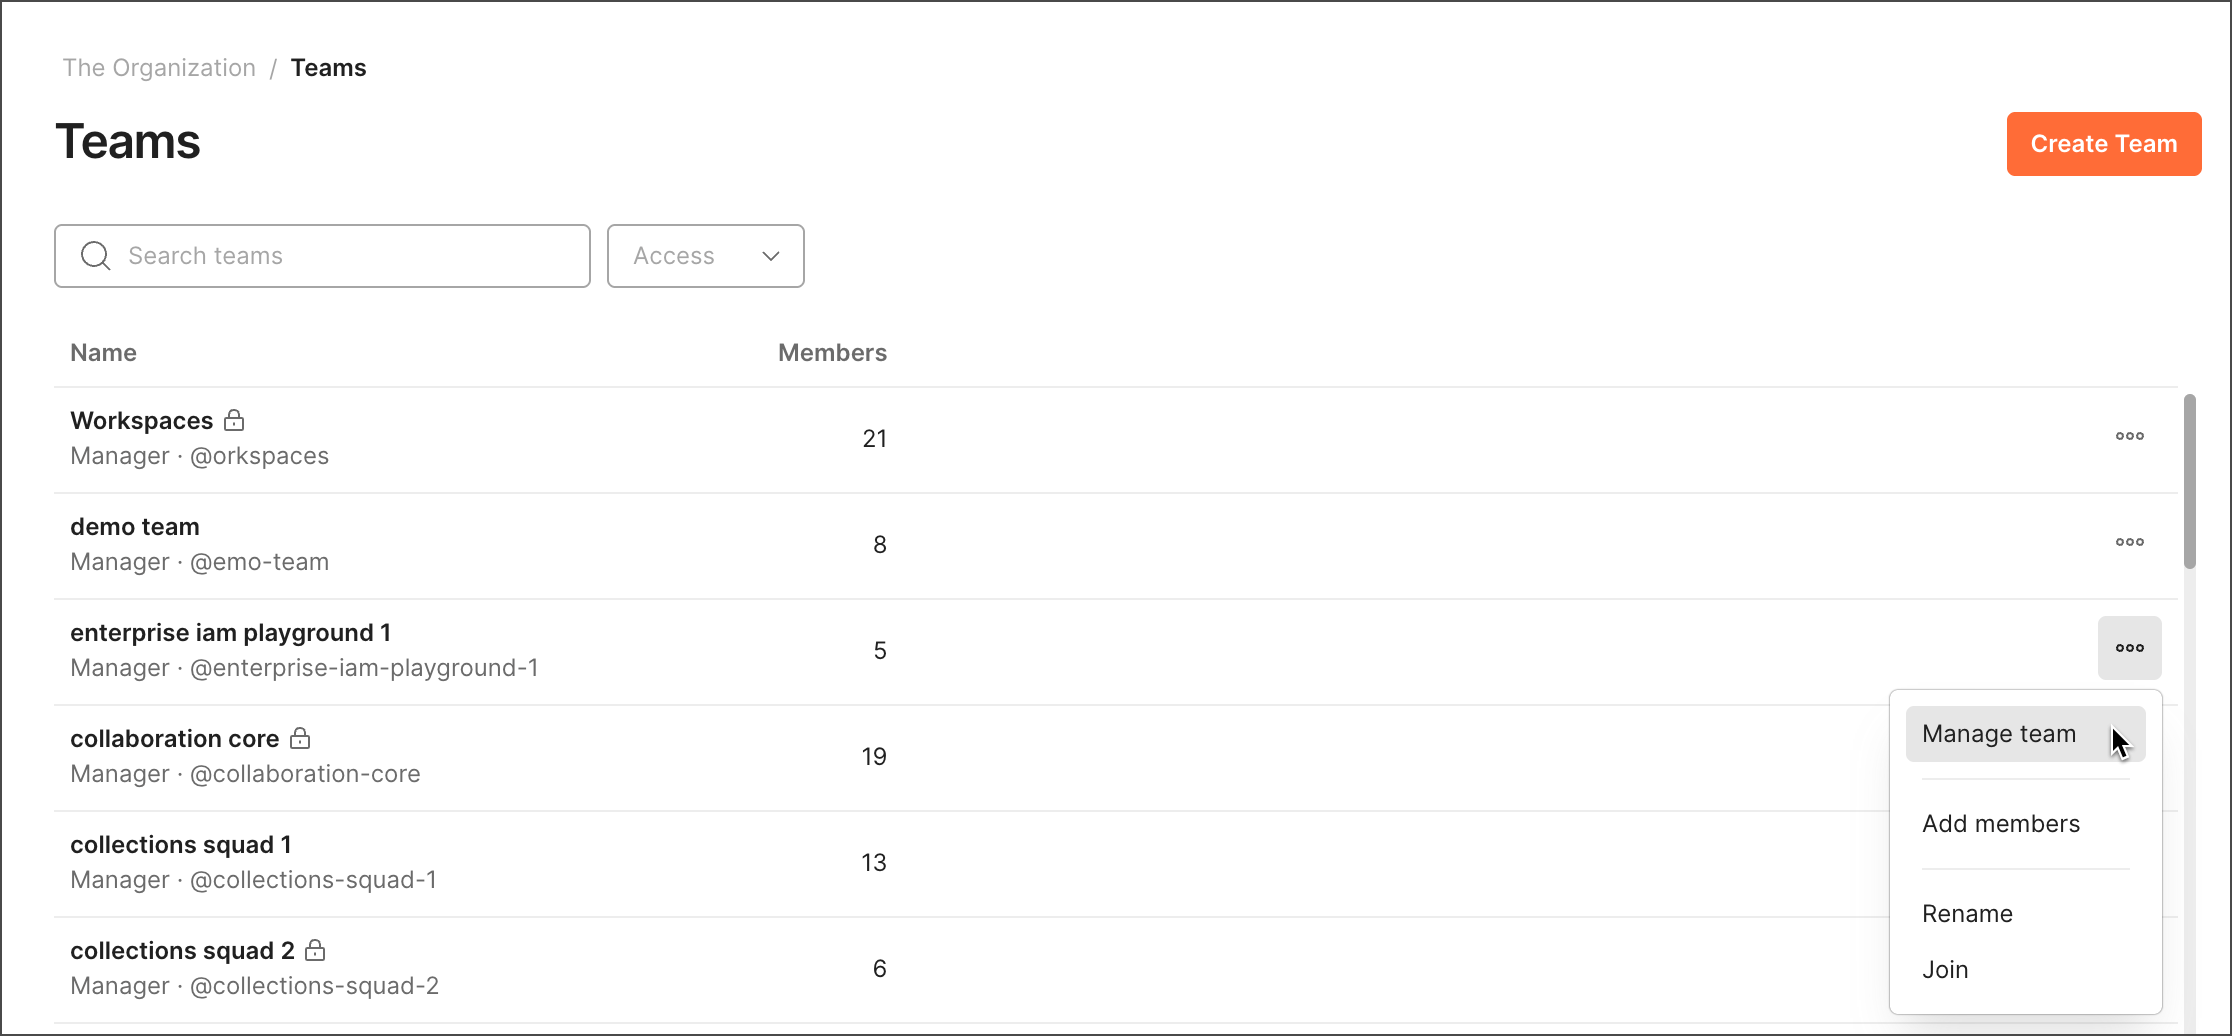Select Manage team from the context menu
Image resolution: width=2232 pixels, height=1036 pixels.
[x=1997, y=733]
